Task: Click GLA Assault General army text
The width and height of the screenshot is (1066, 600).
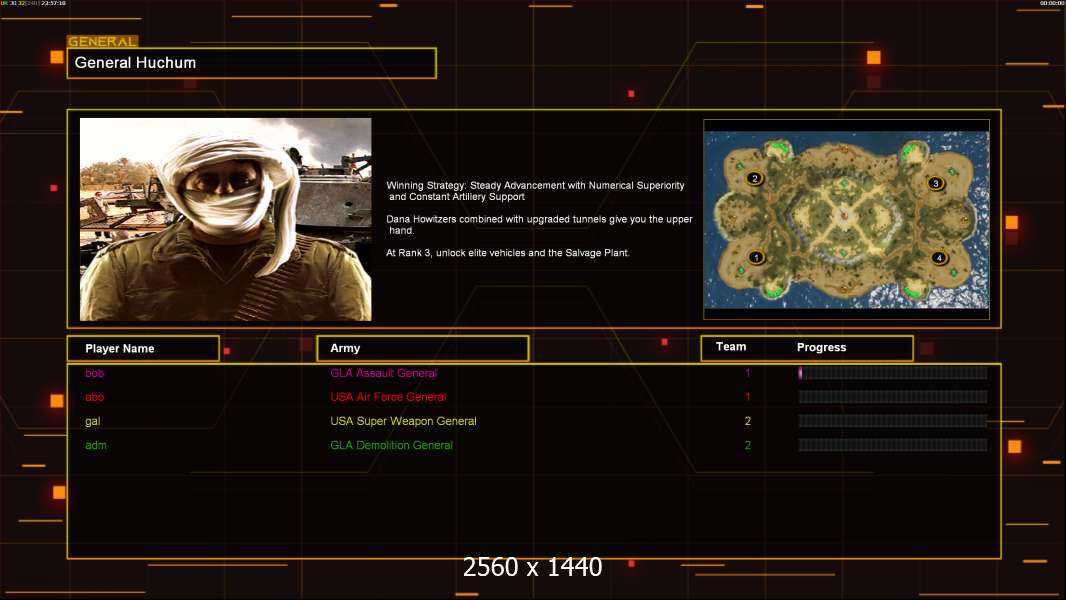Action: pyautogui.click(x=383, y=373)
